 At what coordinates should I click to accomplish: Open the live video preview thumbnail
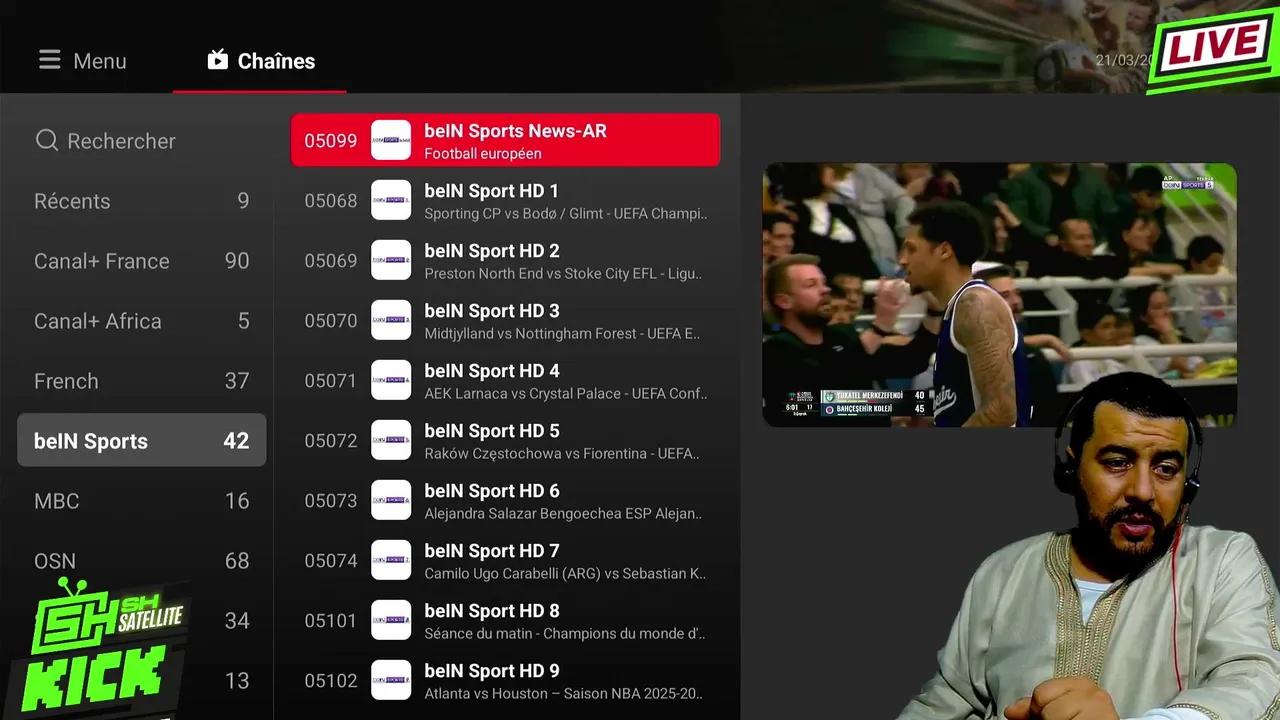coord(1000,295)
